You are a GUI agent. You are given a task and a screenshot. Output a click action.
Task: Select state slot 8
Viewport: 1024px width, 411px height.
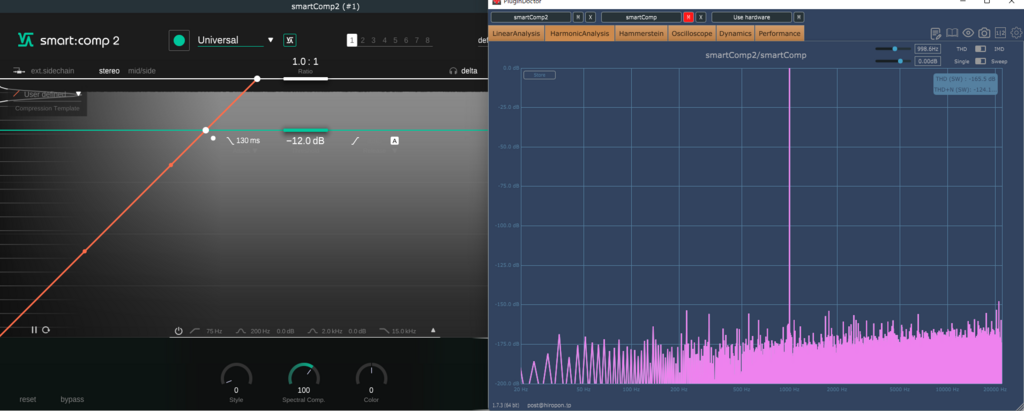point(427,41)
